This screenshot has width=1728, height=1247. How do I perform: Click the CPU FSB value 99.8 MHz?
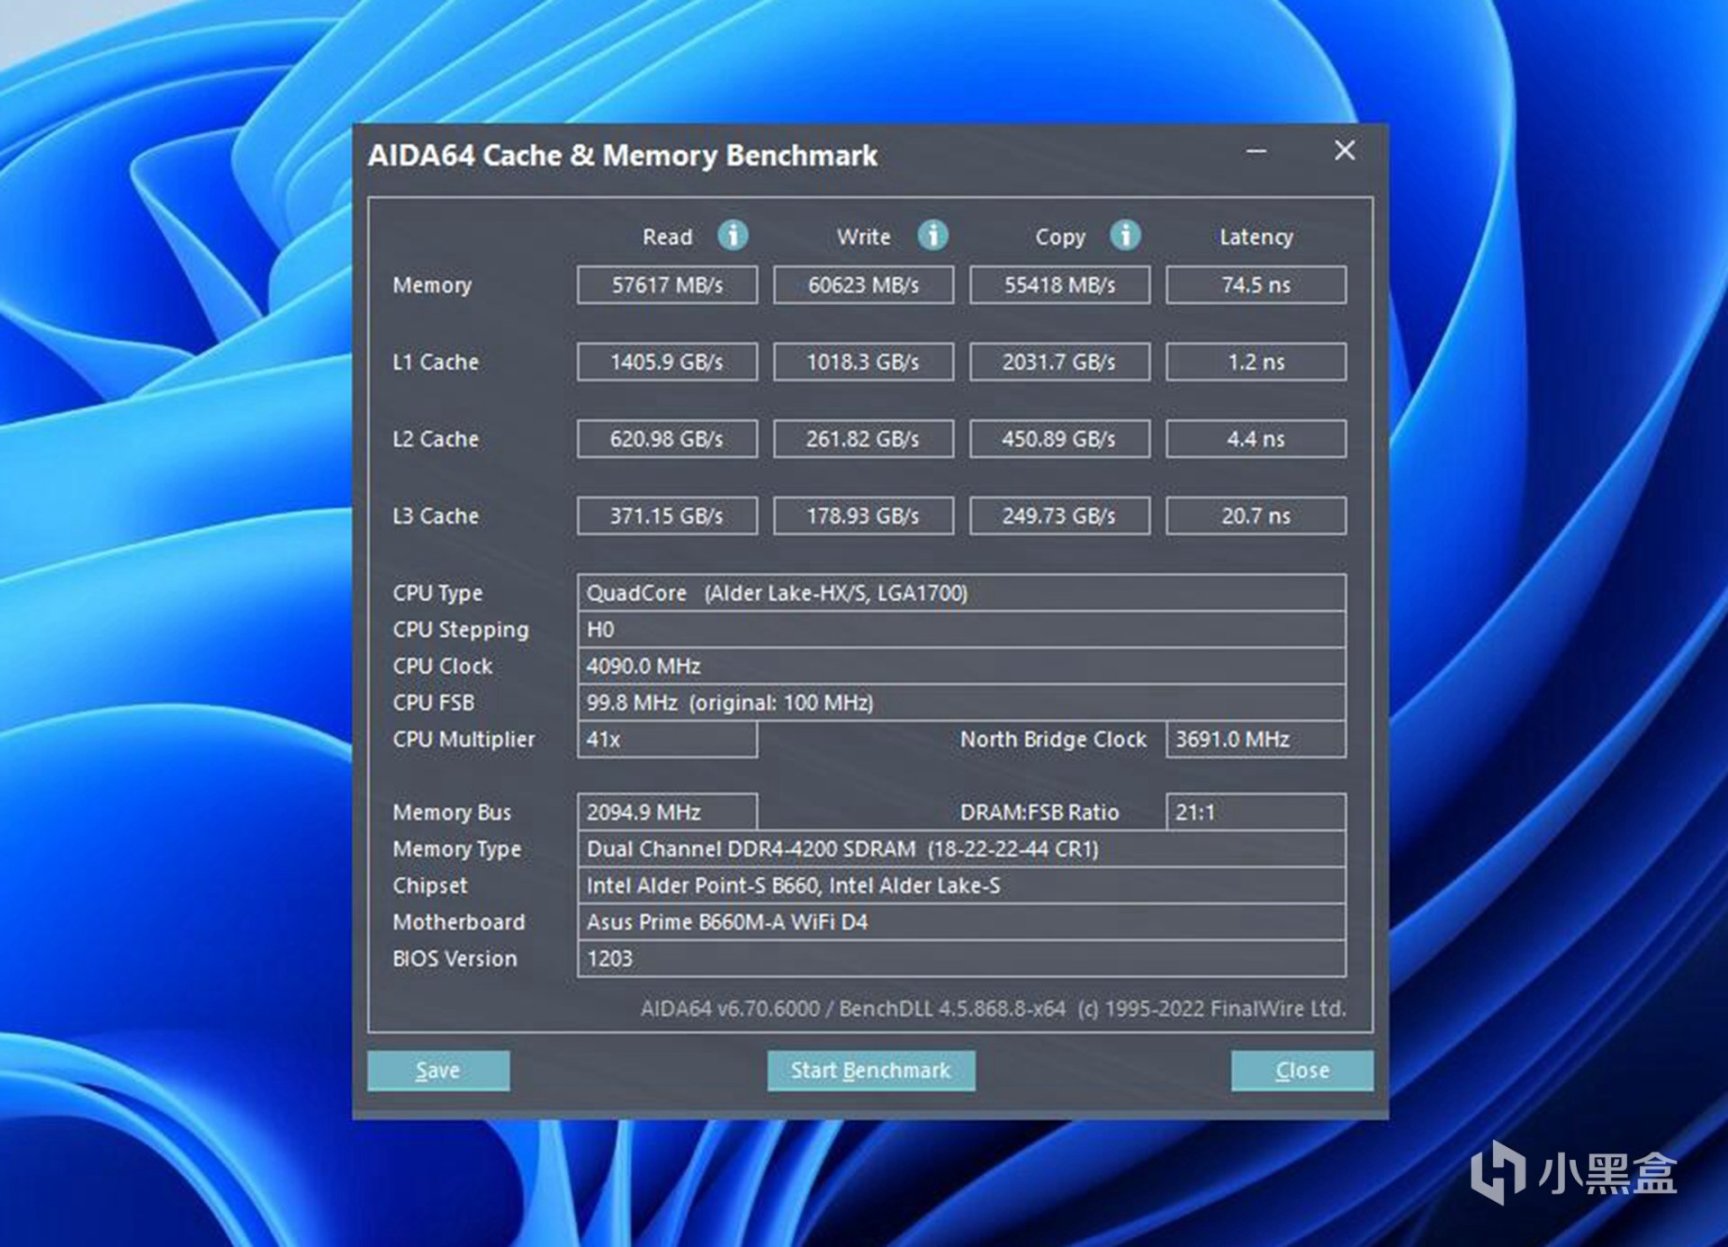pos(962,703)
